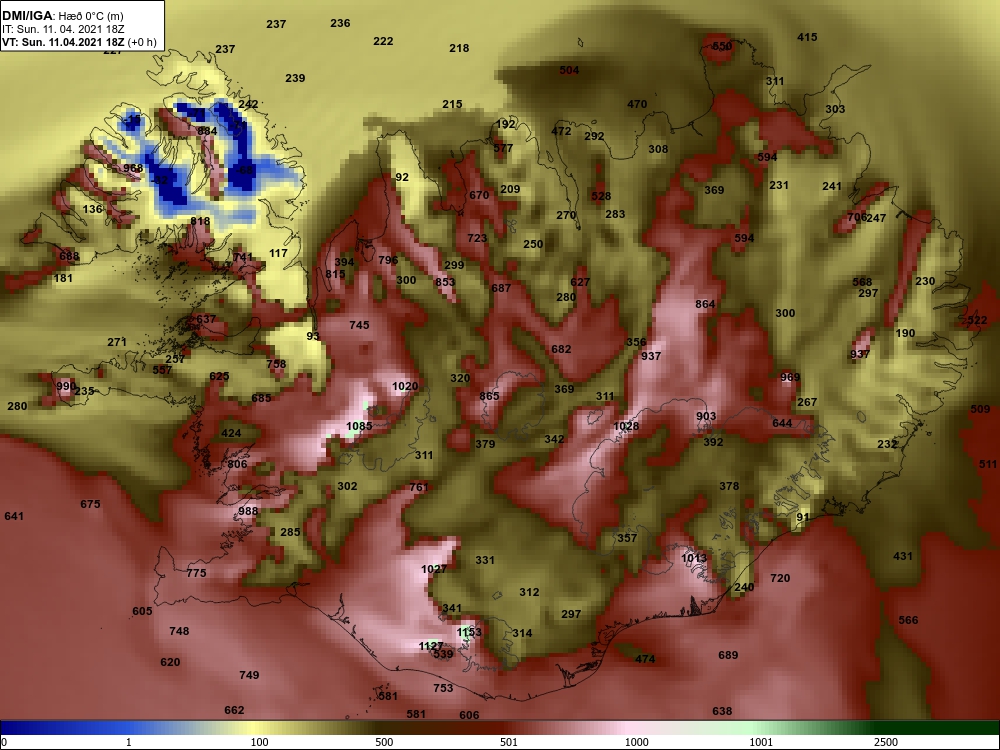The height and width of the screenshot is (750, 1000).
Task: Click the legend label '501'
Action: tap(508, 742)
